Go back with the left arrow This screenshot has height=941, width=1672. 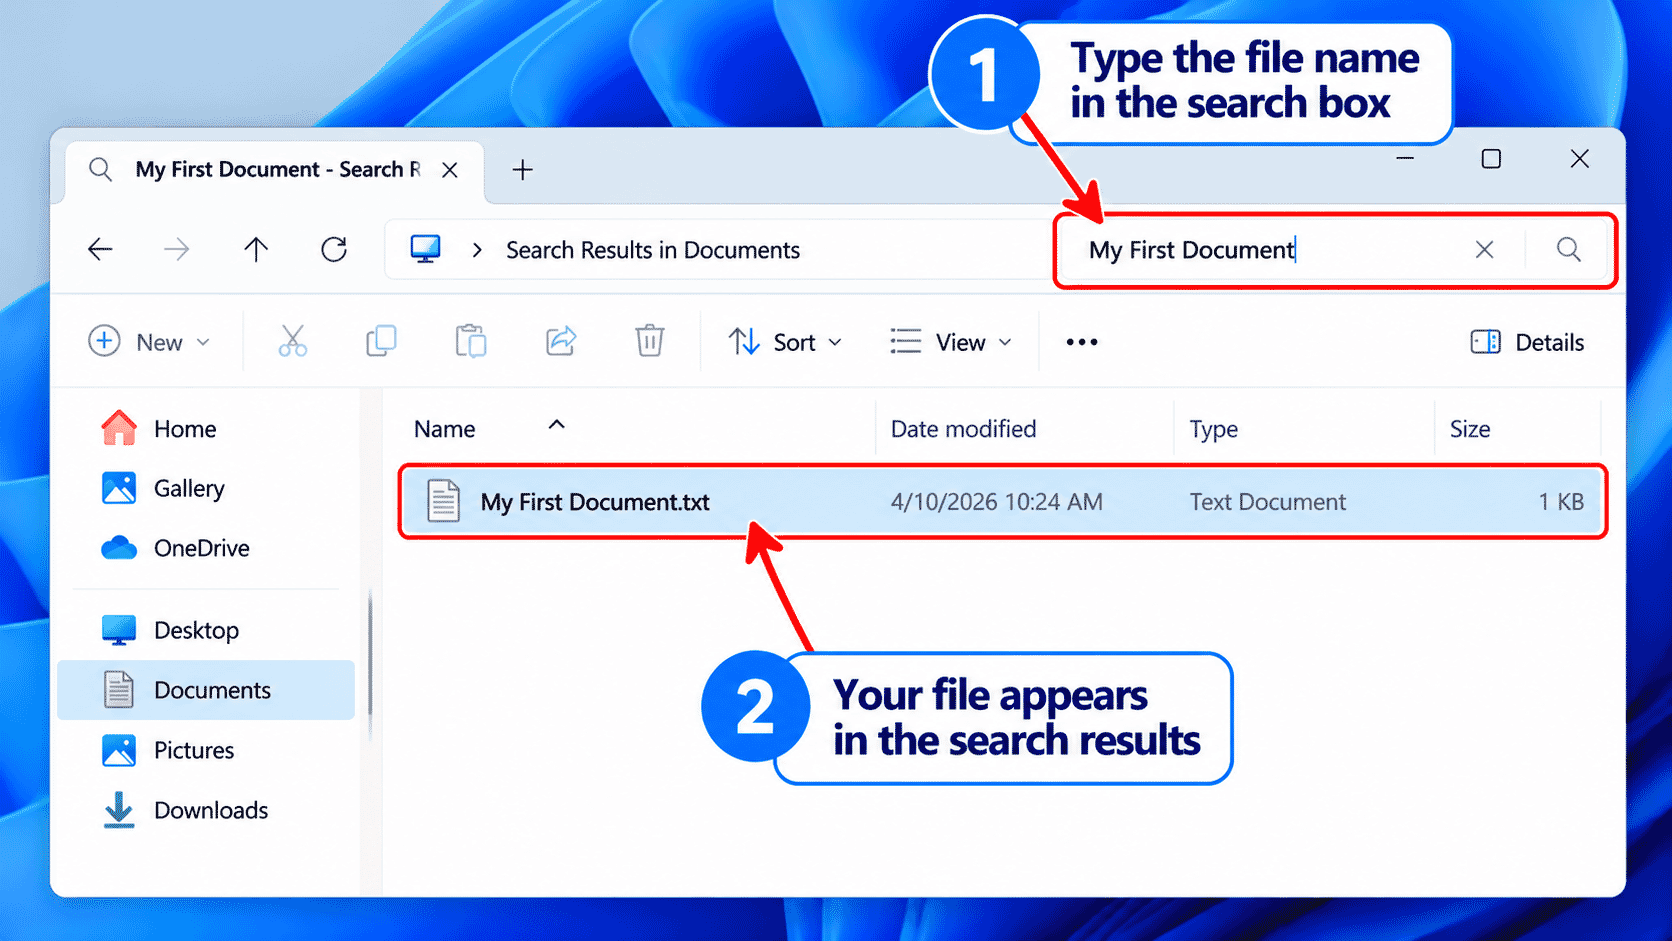(100, 249)
